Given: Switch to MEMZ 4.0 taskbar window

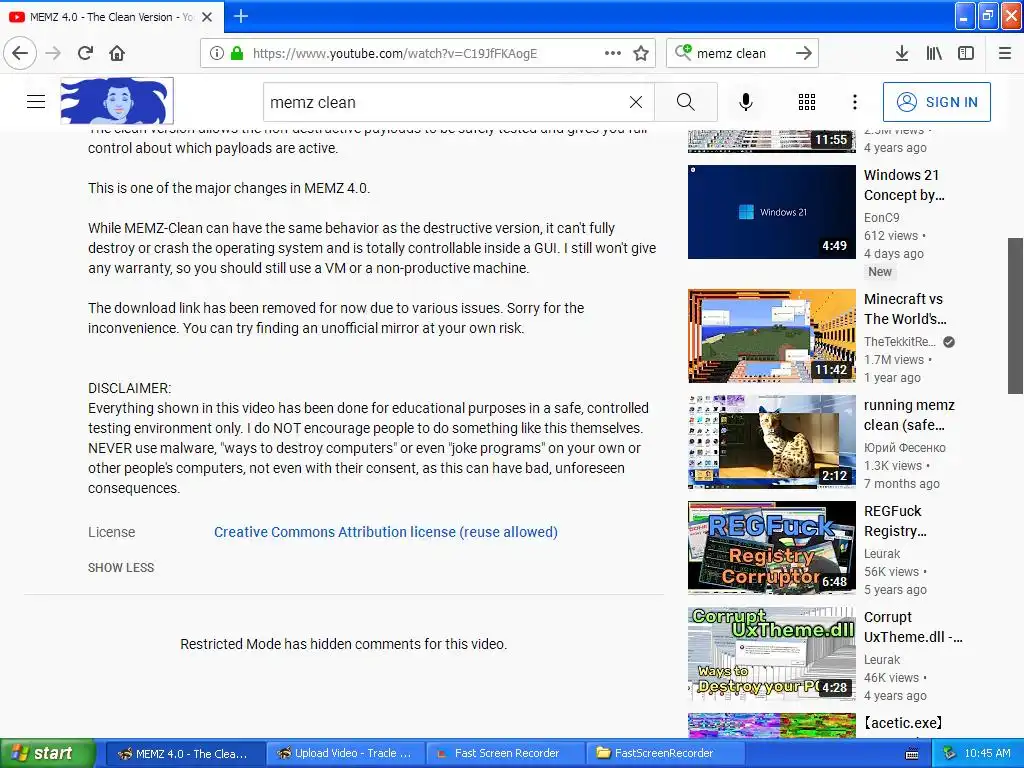Looking at the screenshot, I should 183,754.
